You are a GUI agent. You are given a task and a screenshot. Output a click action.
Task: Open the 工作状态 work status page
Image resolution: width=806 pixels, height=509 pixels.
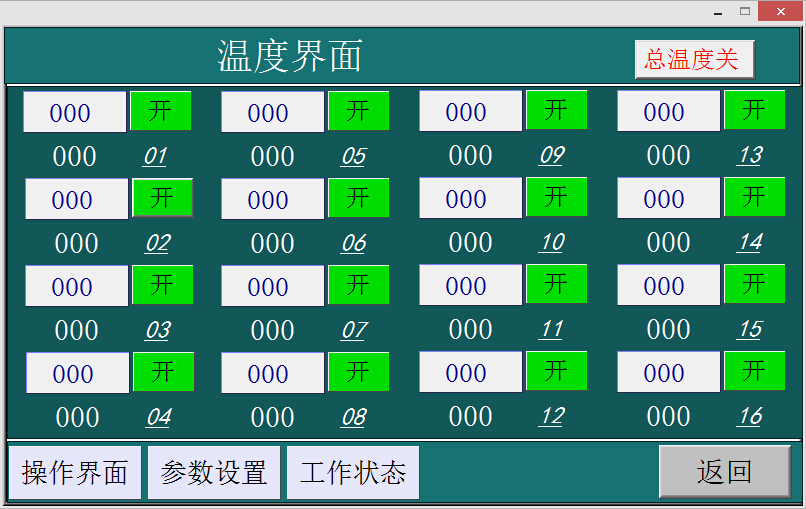tap(353, 472)
